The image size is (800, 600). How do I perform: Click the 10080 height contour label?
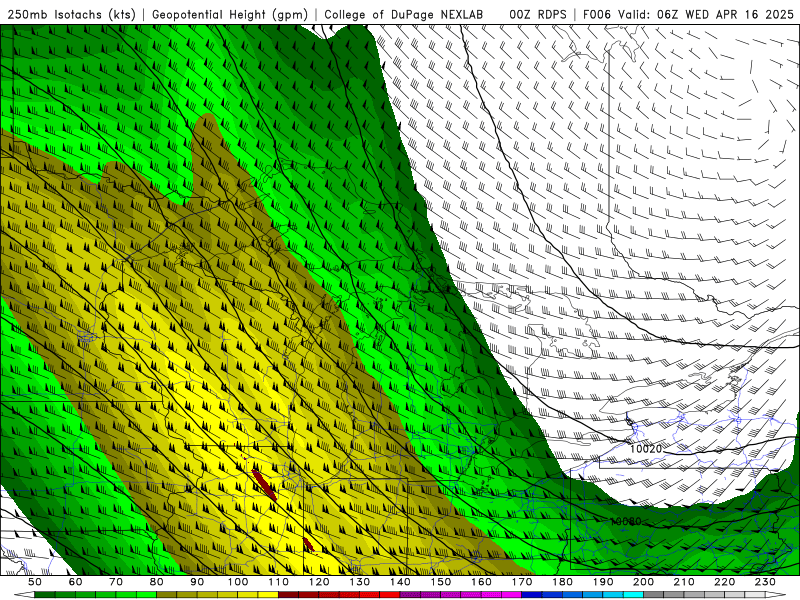click(x=626, y=521)
